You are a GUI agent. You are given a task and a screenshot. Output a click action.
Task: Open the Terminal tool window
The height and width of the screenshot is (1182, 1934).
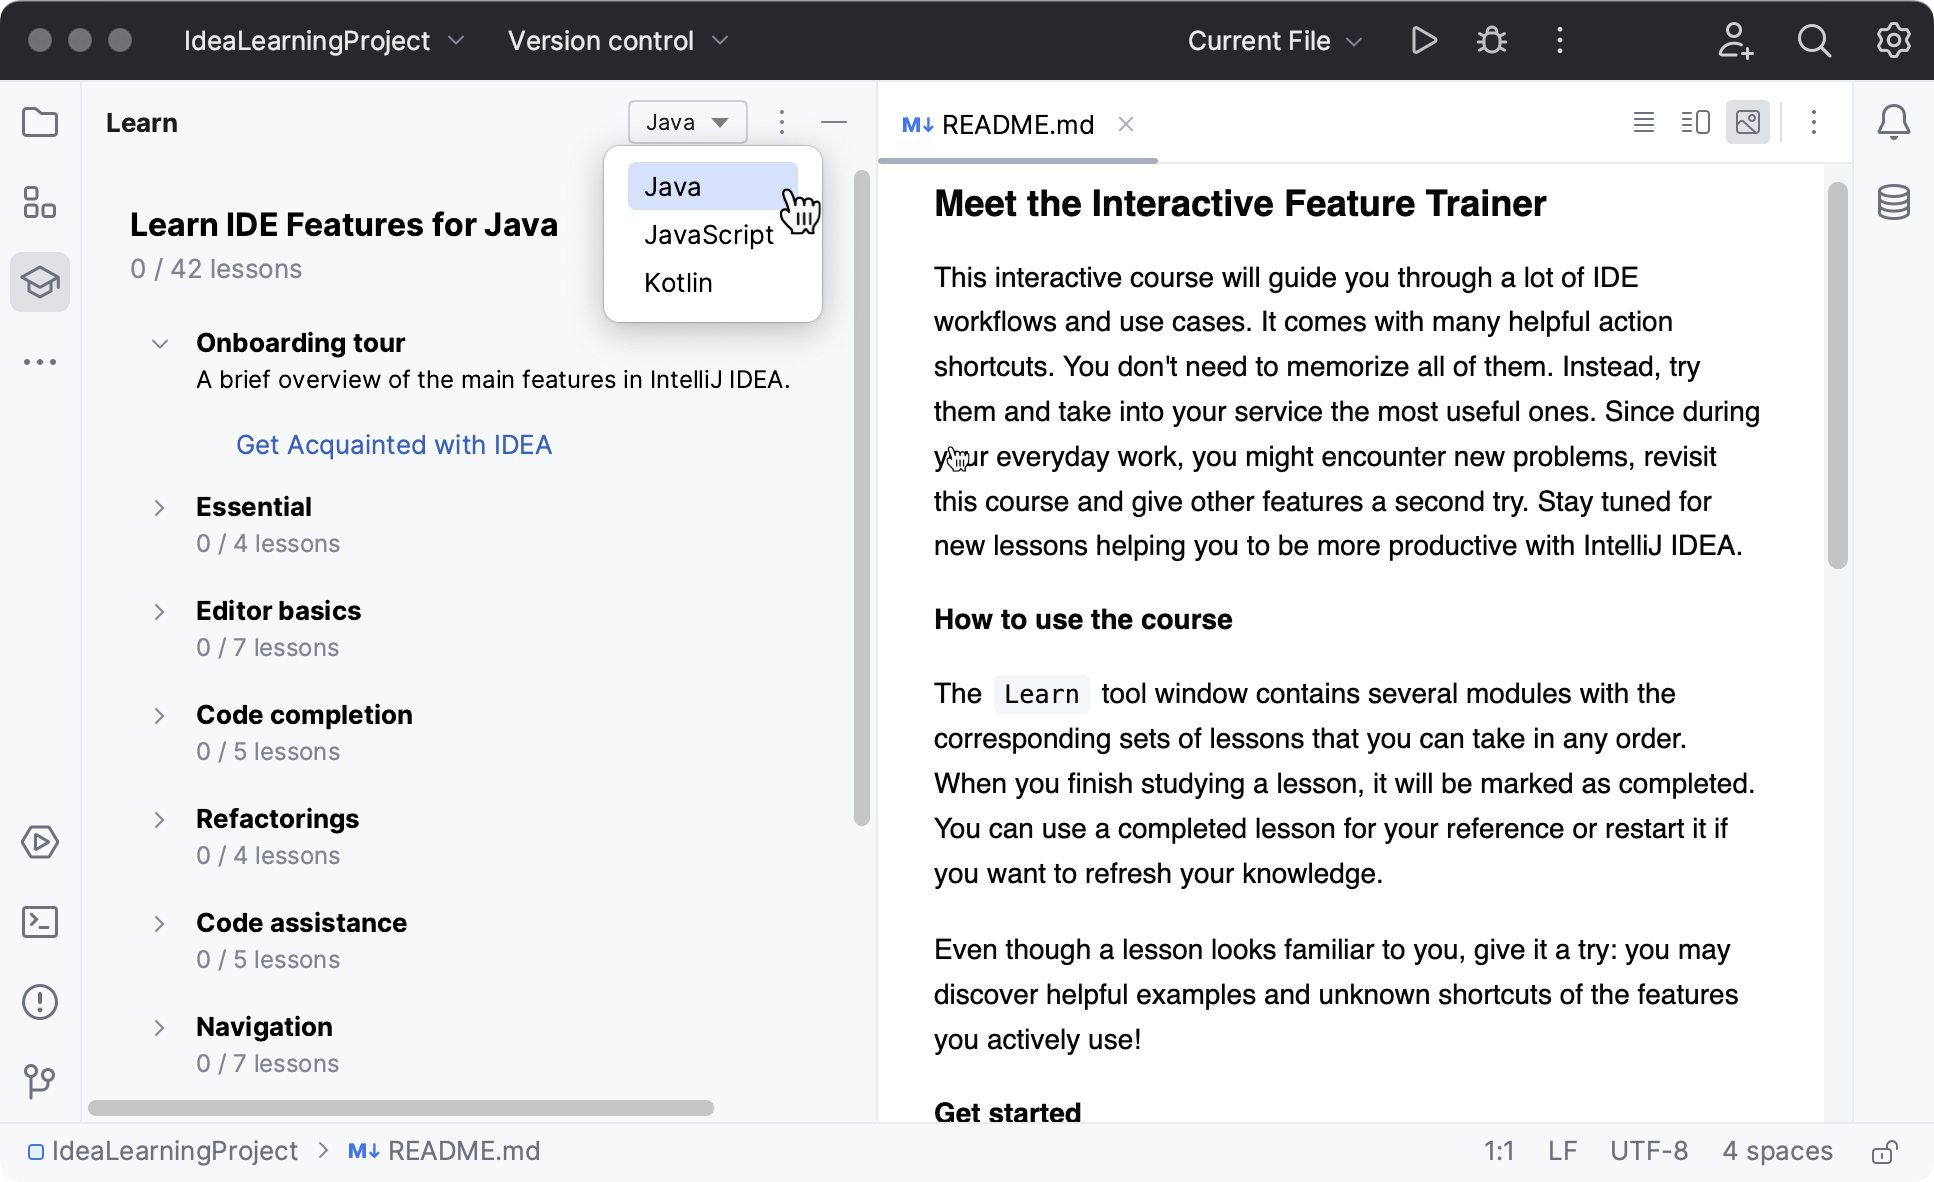(x=40, y=922)
